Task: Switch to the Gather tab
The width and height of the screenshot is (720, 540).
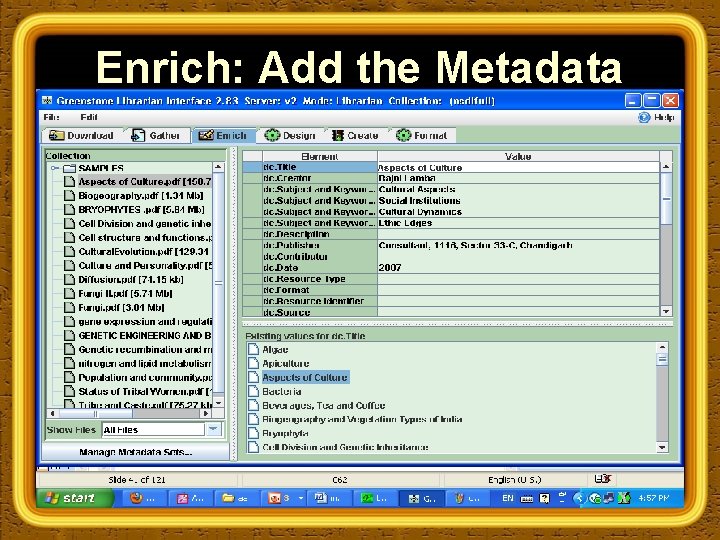Action: tap(156, 135)
